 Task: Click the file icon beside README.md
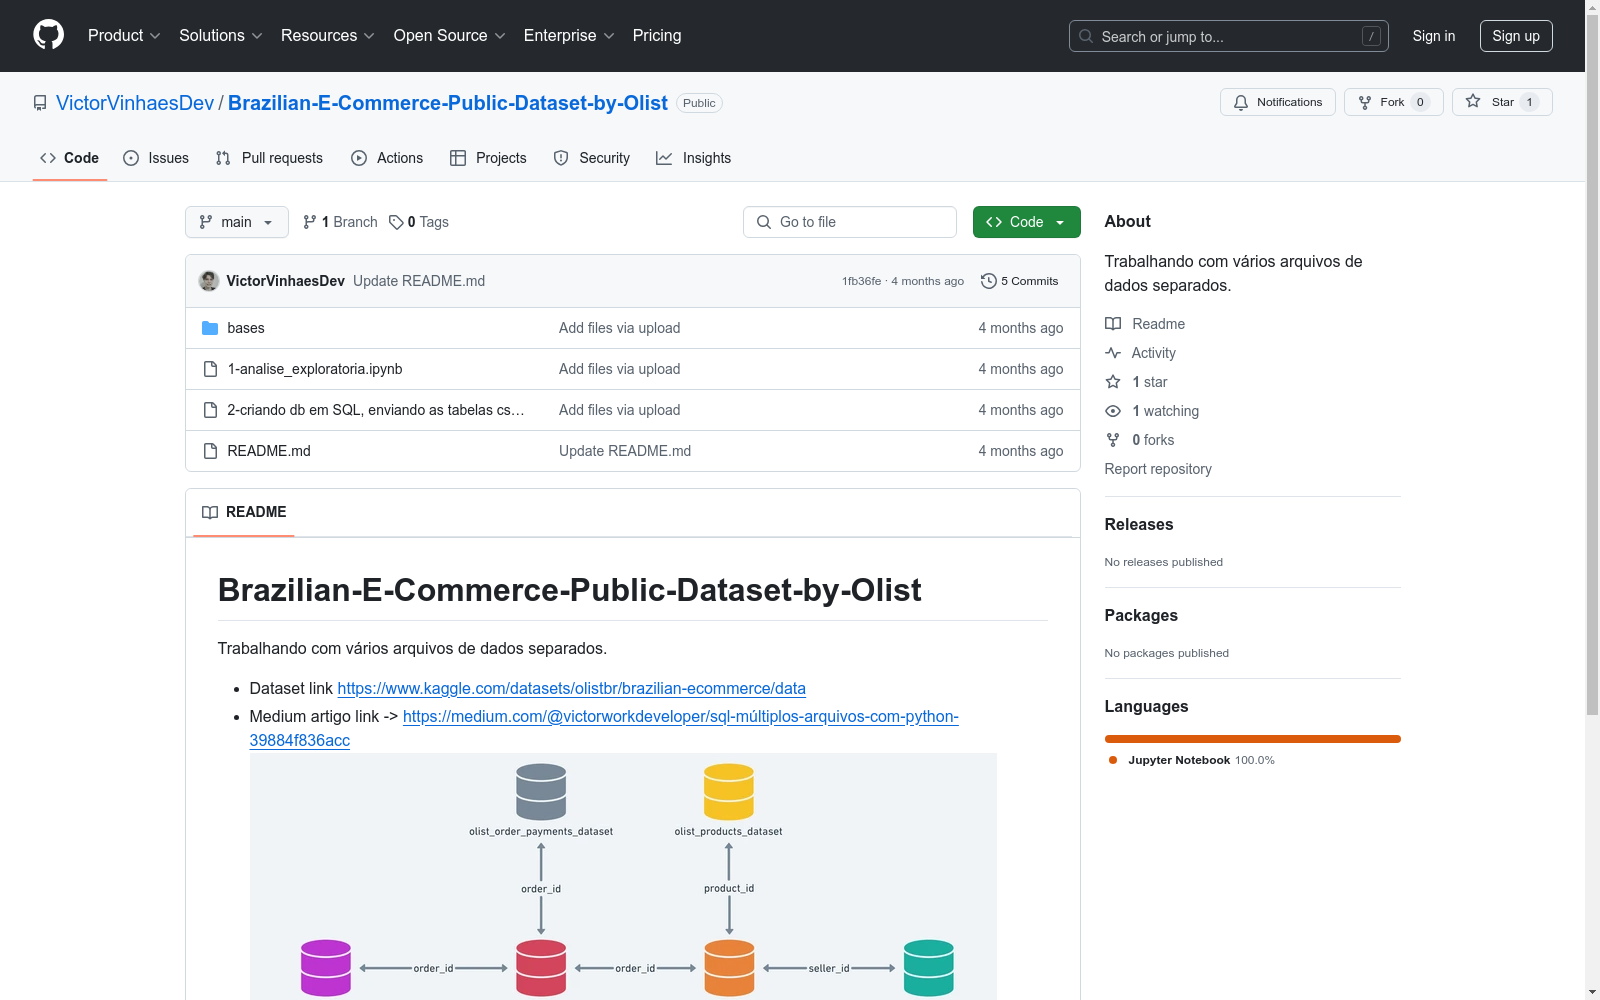click(210, 451)
